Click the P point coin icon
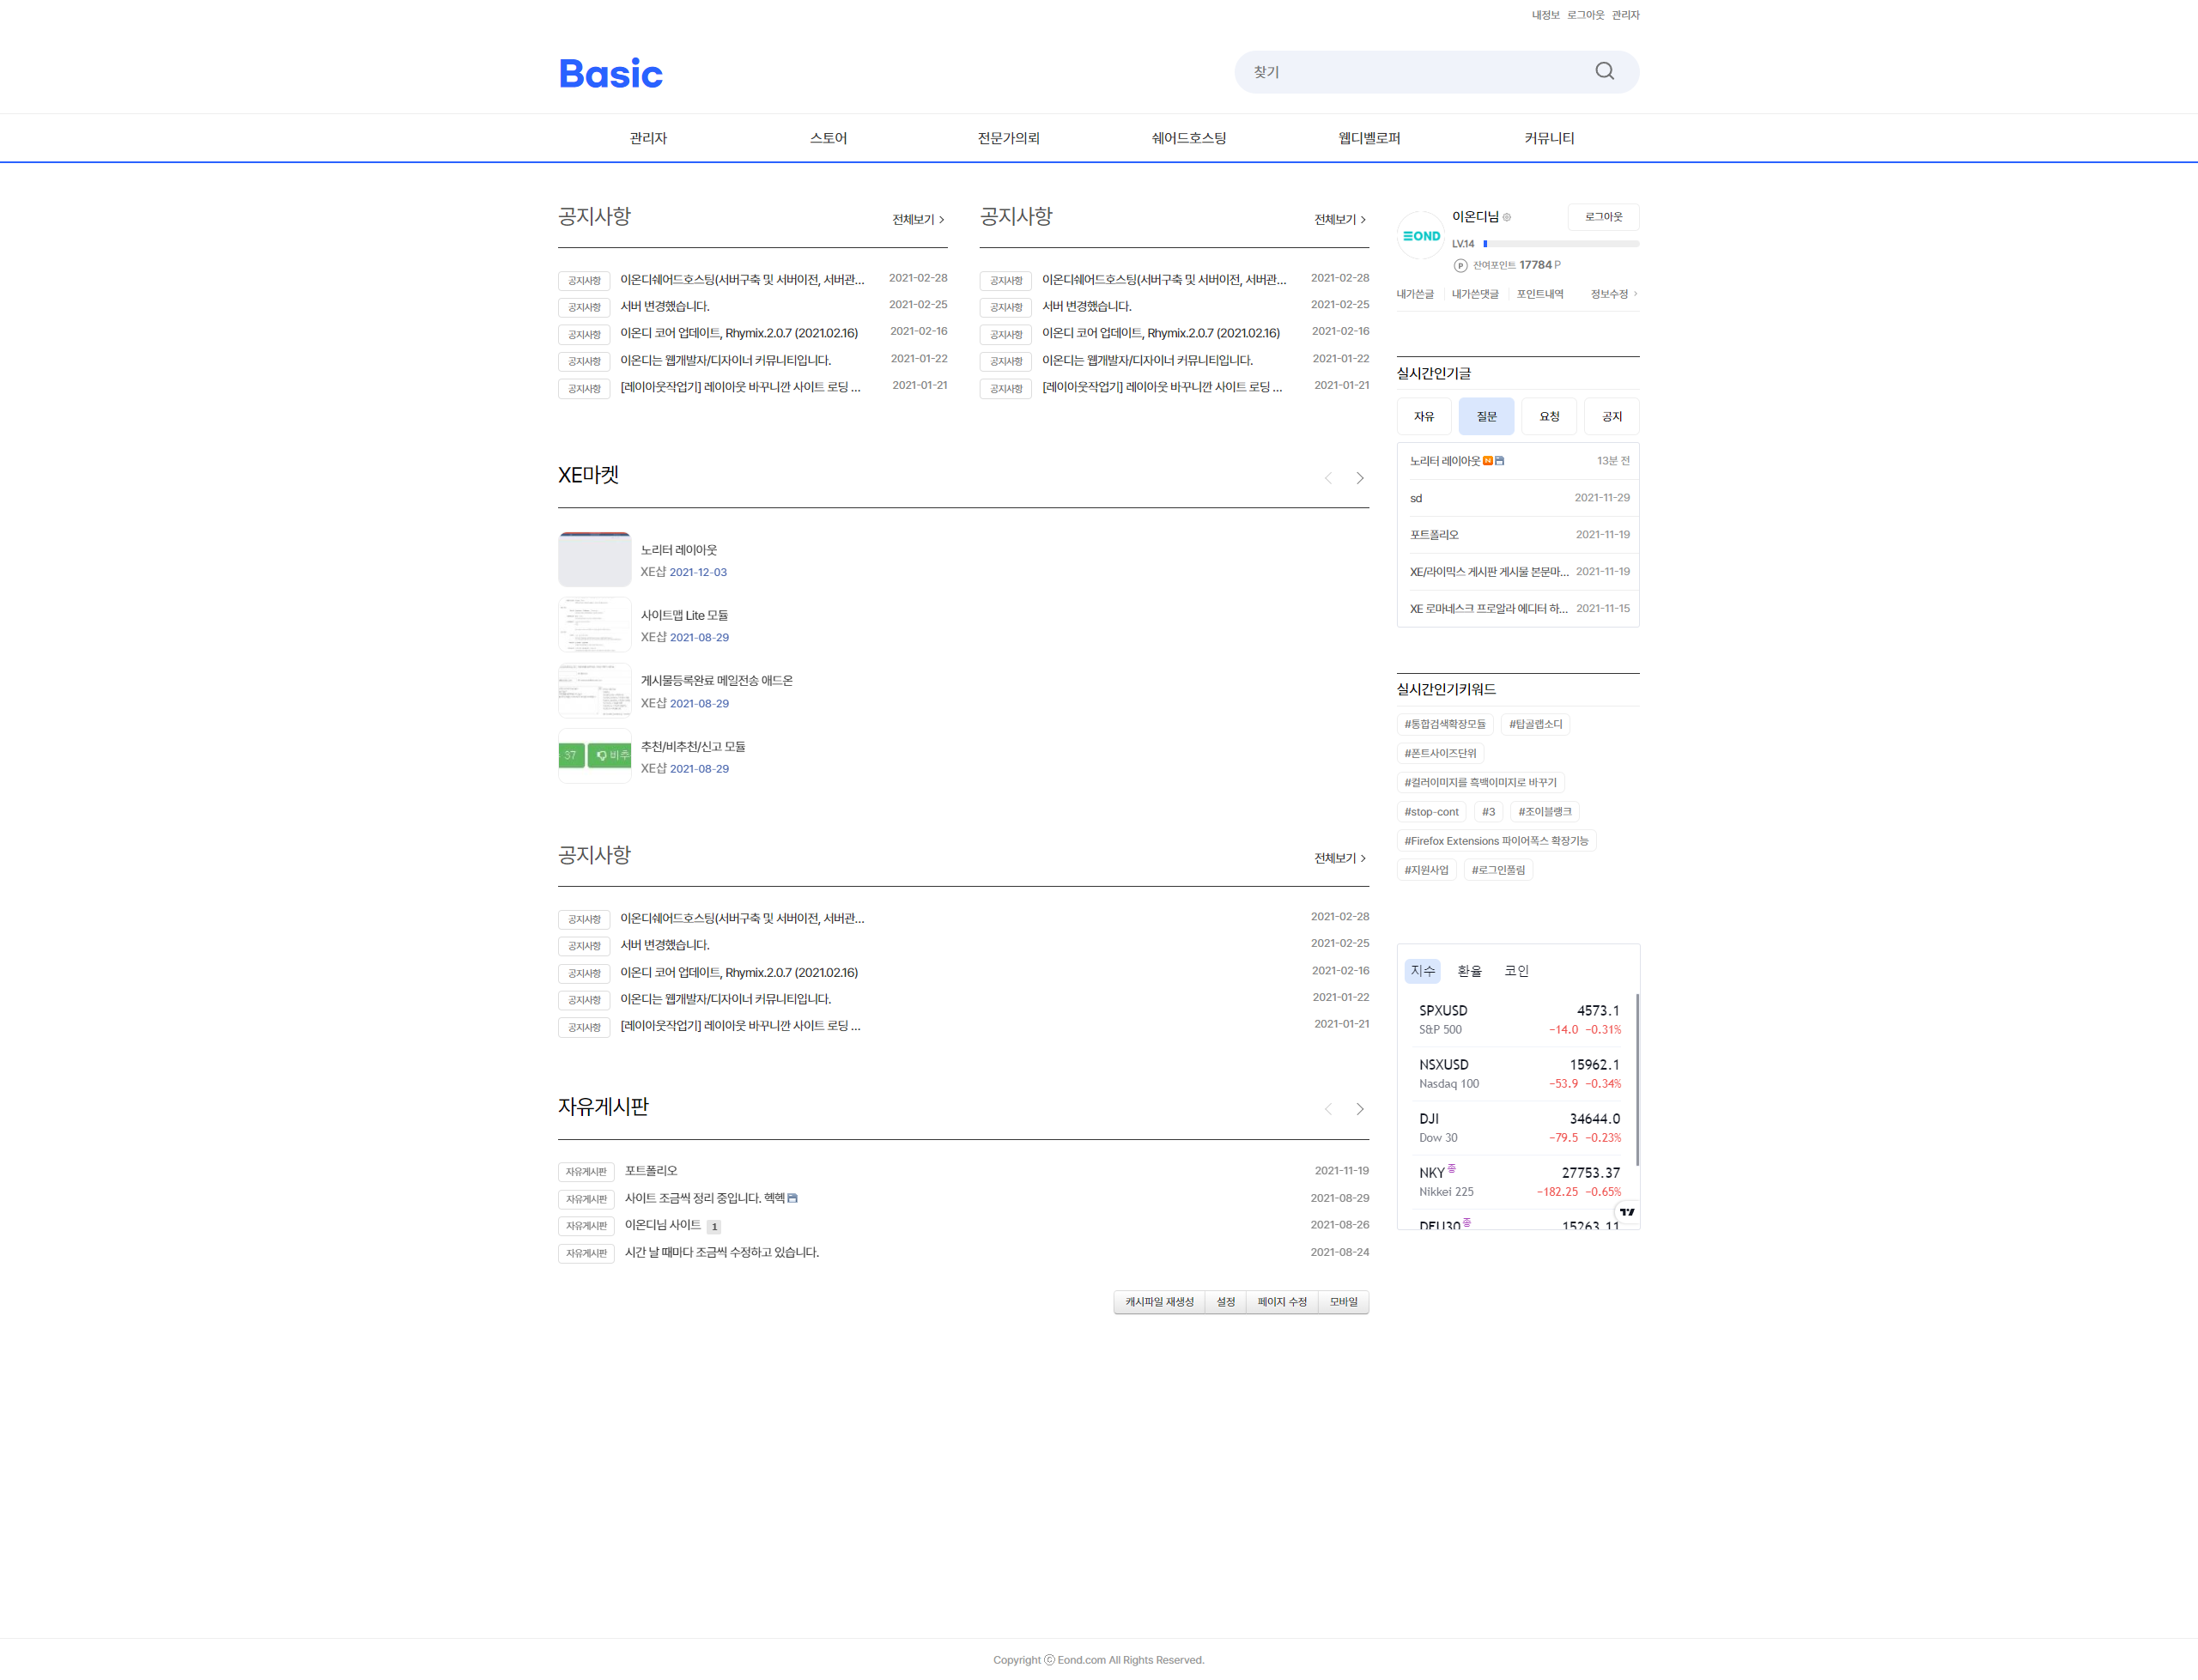Screen dimensions: 2198x1680 [x=1460, y=265]
